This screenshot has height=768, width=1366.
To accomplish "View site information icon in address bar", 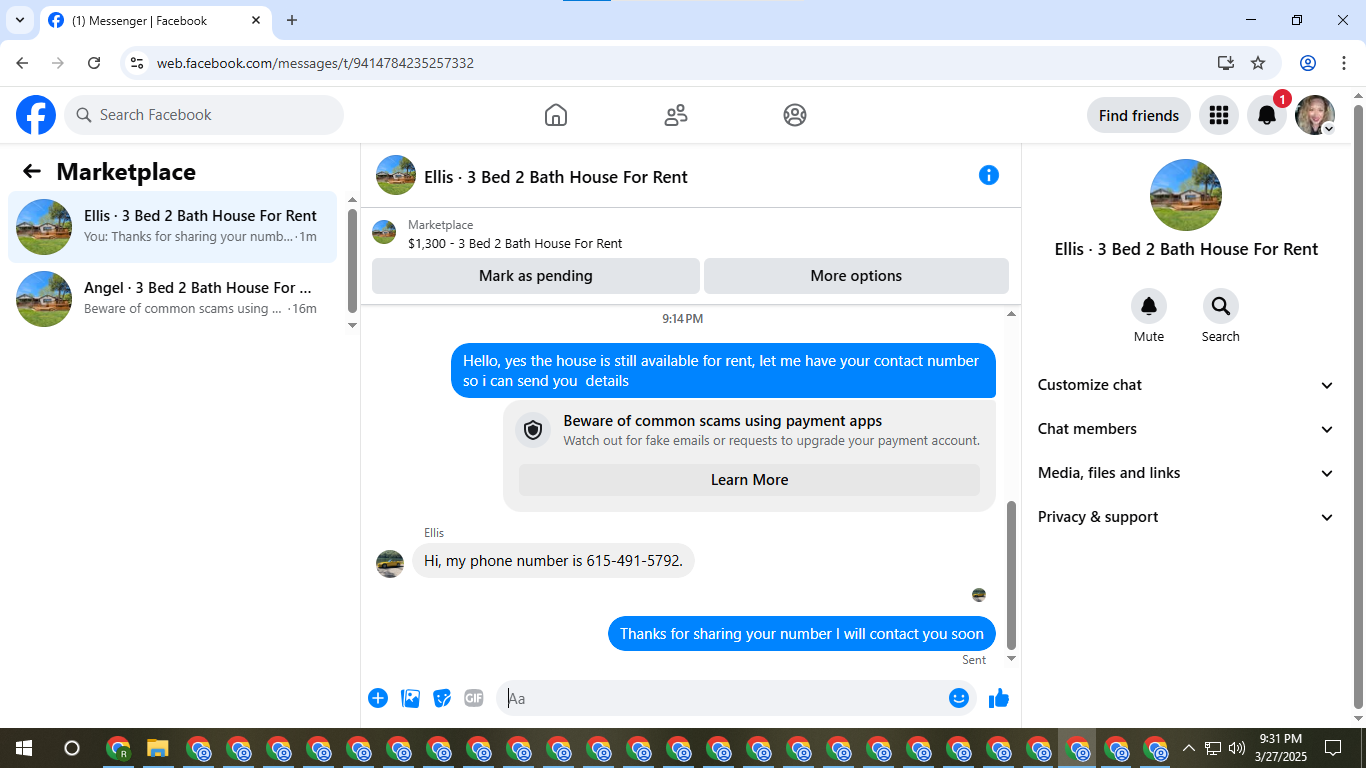I will (138, 63).
